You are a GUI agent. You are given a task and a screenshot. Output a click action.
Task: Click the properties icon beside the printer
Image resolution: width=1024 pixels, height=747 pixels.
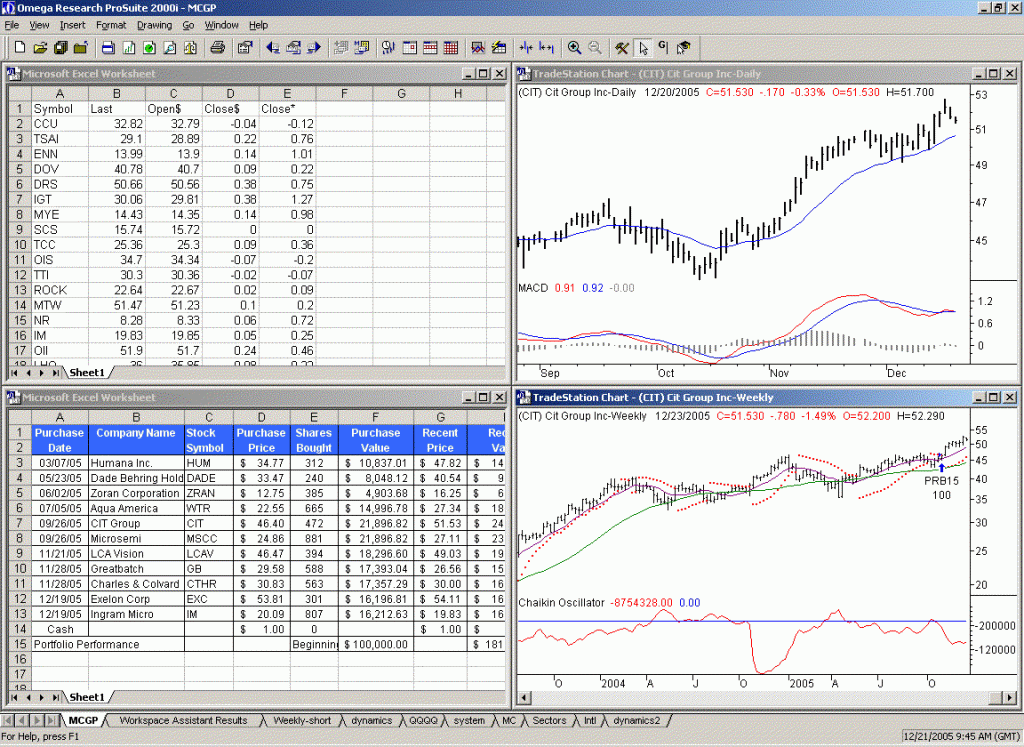[245, 48]
